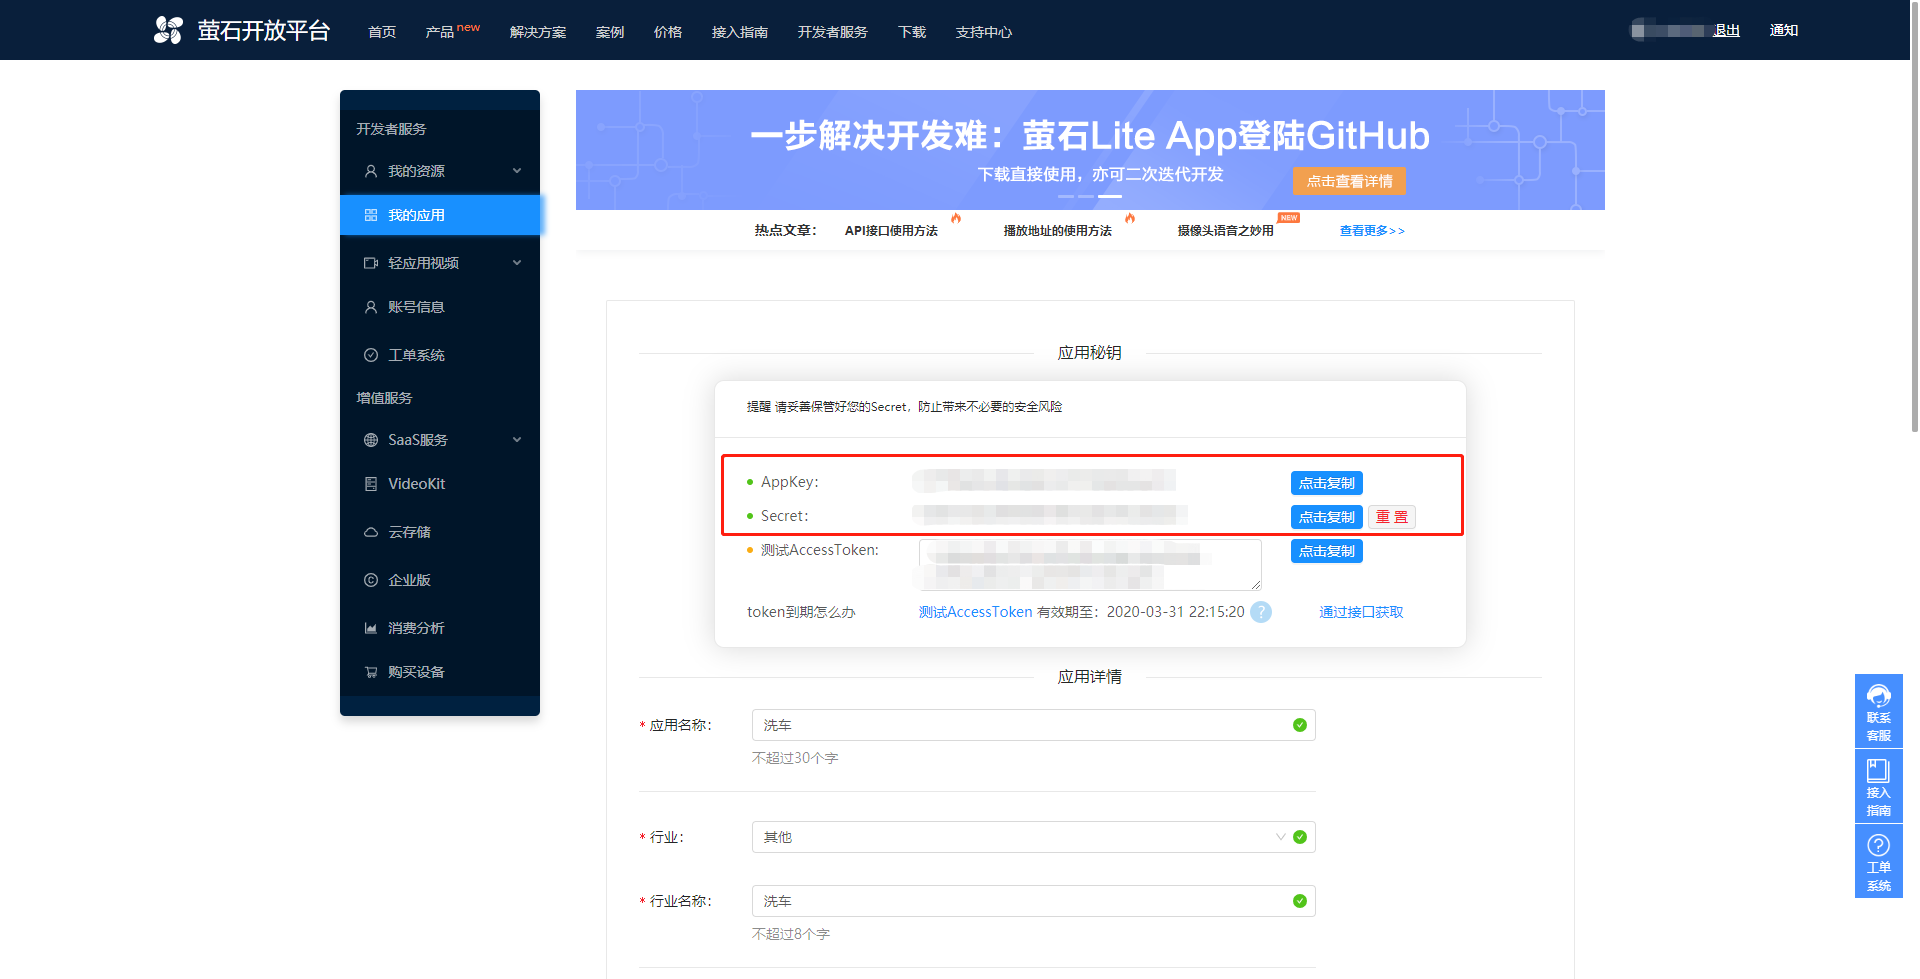Select VideoKit sidebar item
Screen dimensions: 1920x979
[440, 484]
